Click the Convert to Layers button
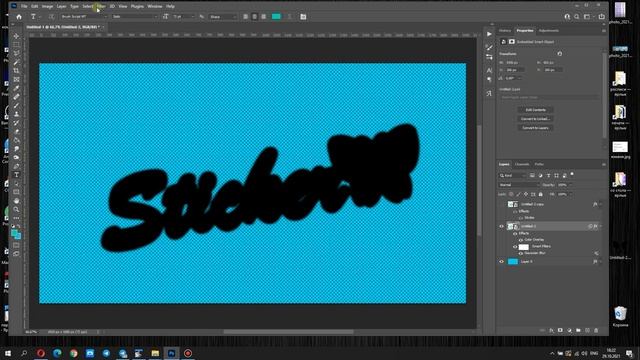 click(536, 128)
